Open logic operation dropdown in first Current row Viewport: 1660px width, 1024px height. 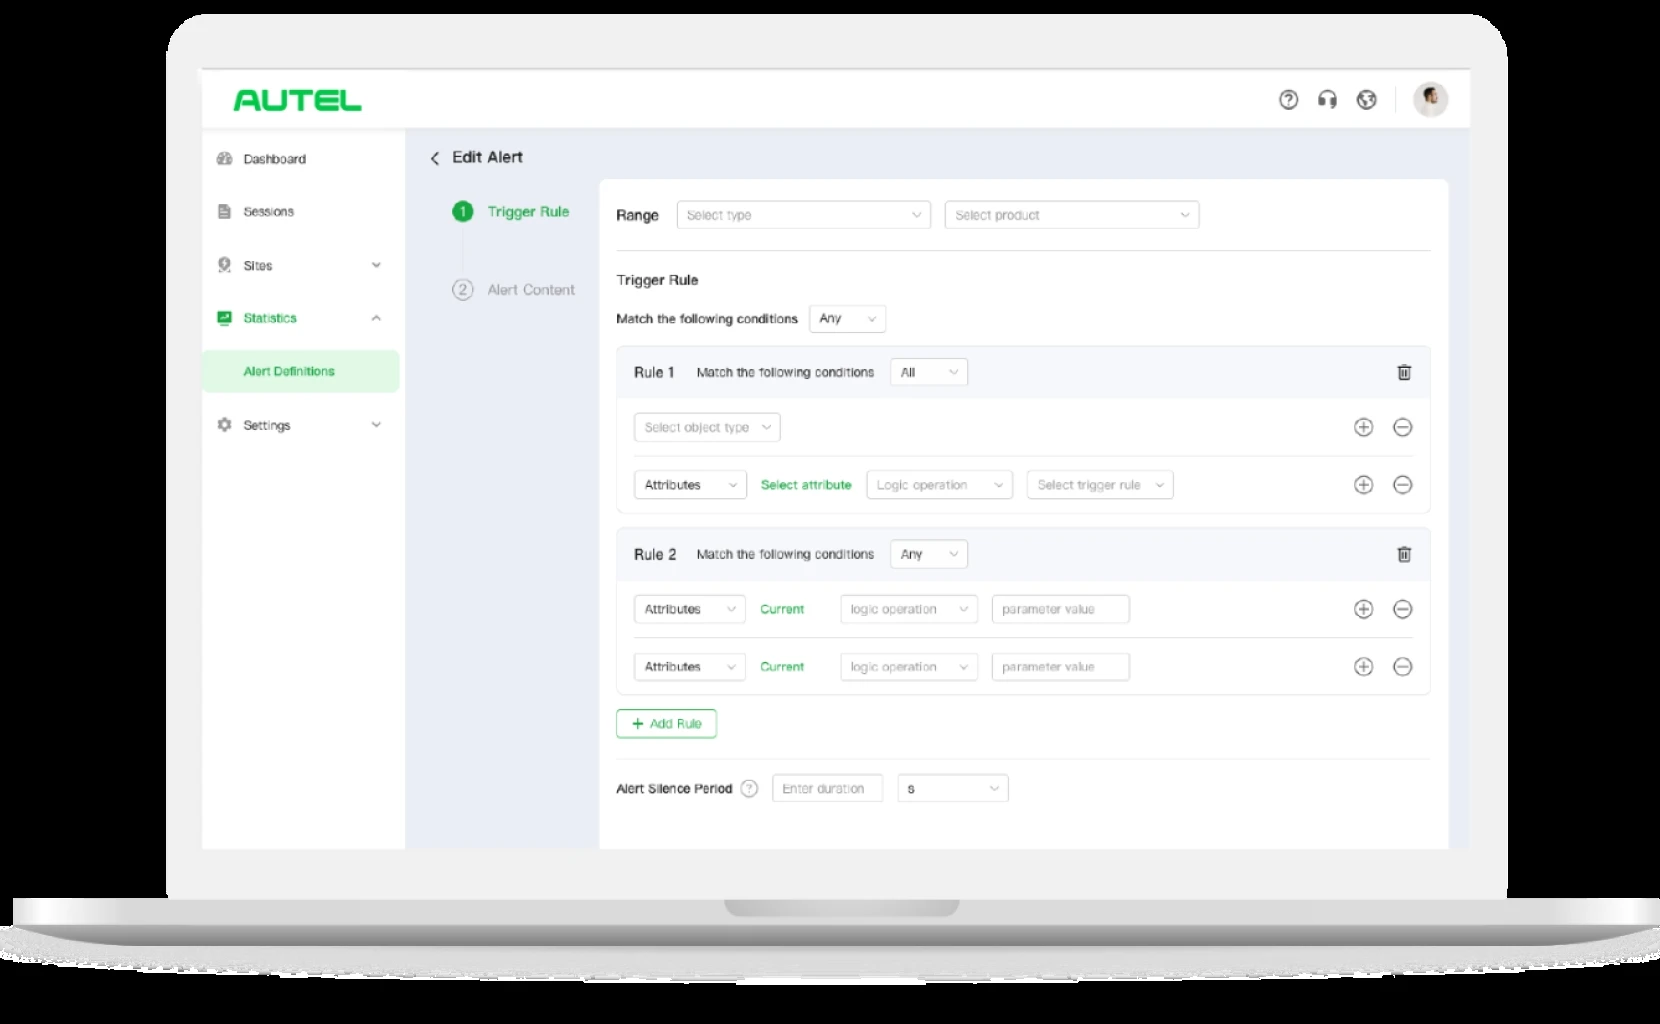909,609
